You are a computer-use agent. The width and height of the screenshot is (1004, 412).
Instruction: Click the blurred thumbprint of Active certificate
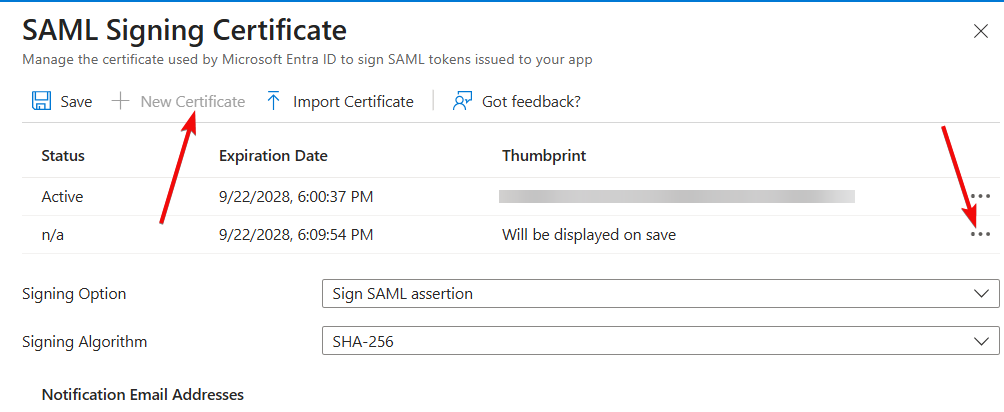point(677,196)
